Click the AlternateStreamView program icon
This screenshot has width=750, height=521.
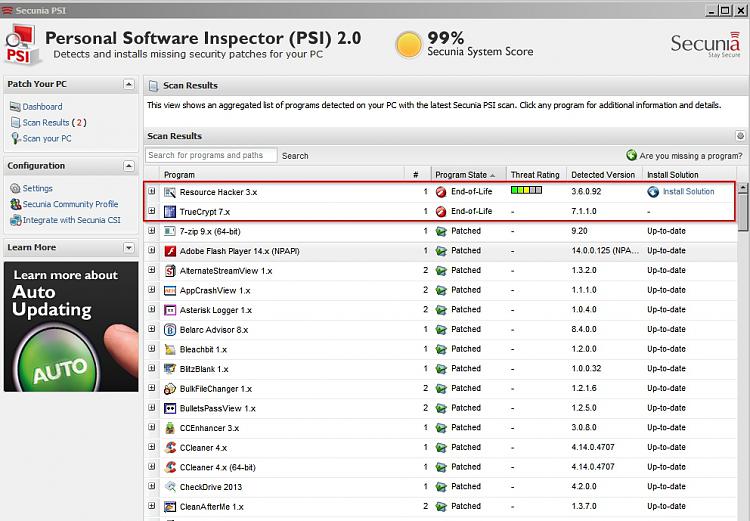[x=170, y=271]
